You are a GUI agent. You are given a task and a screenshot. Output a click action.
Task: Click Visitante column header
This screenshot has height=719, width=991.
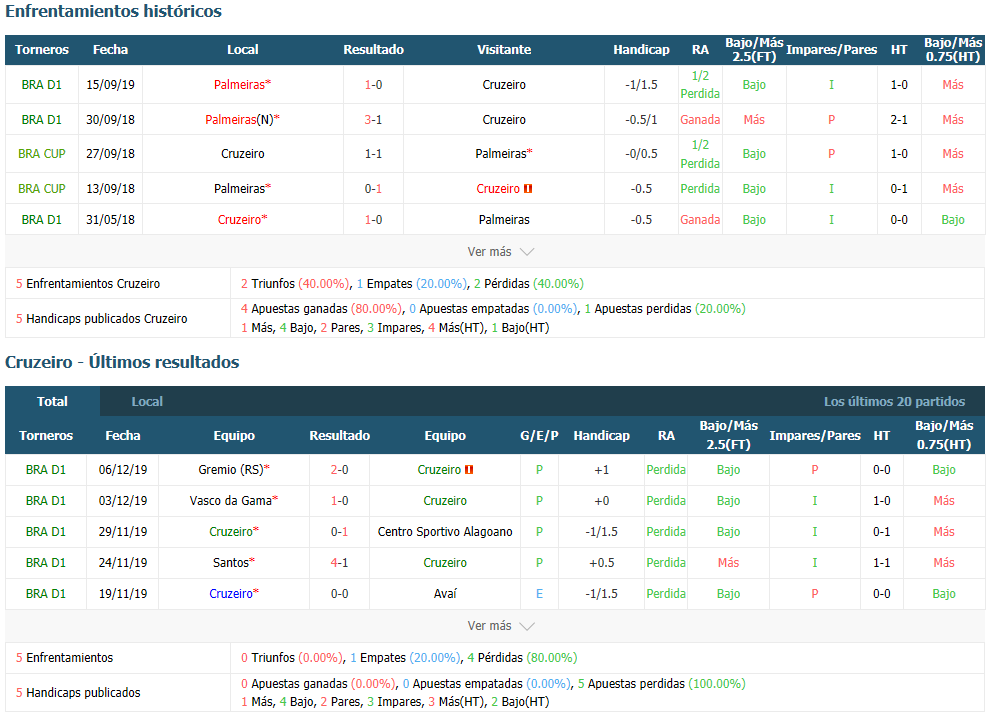(x=504, y=50)
